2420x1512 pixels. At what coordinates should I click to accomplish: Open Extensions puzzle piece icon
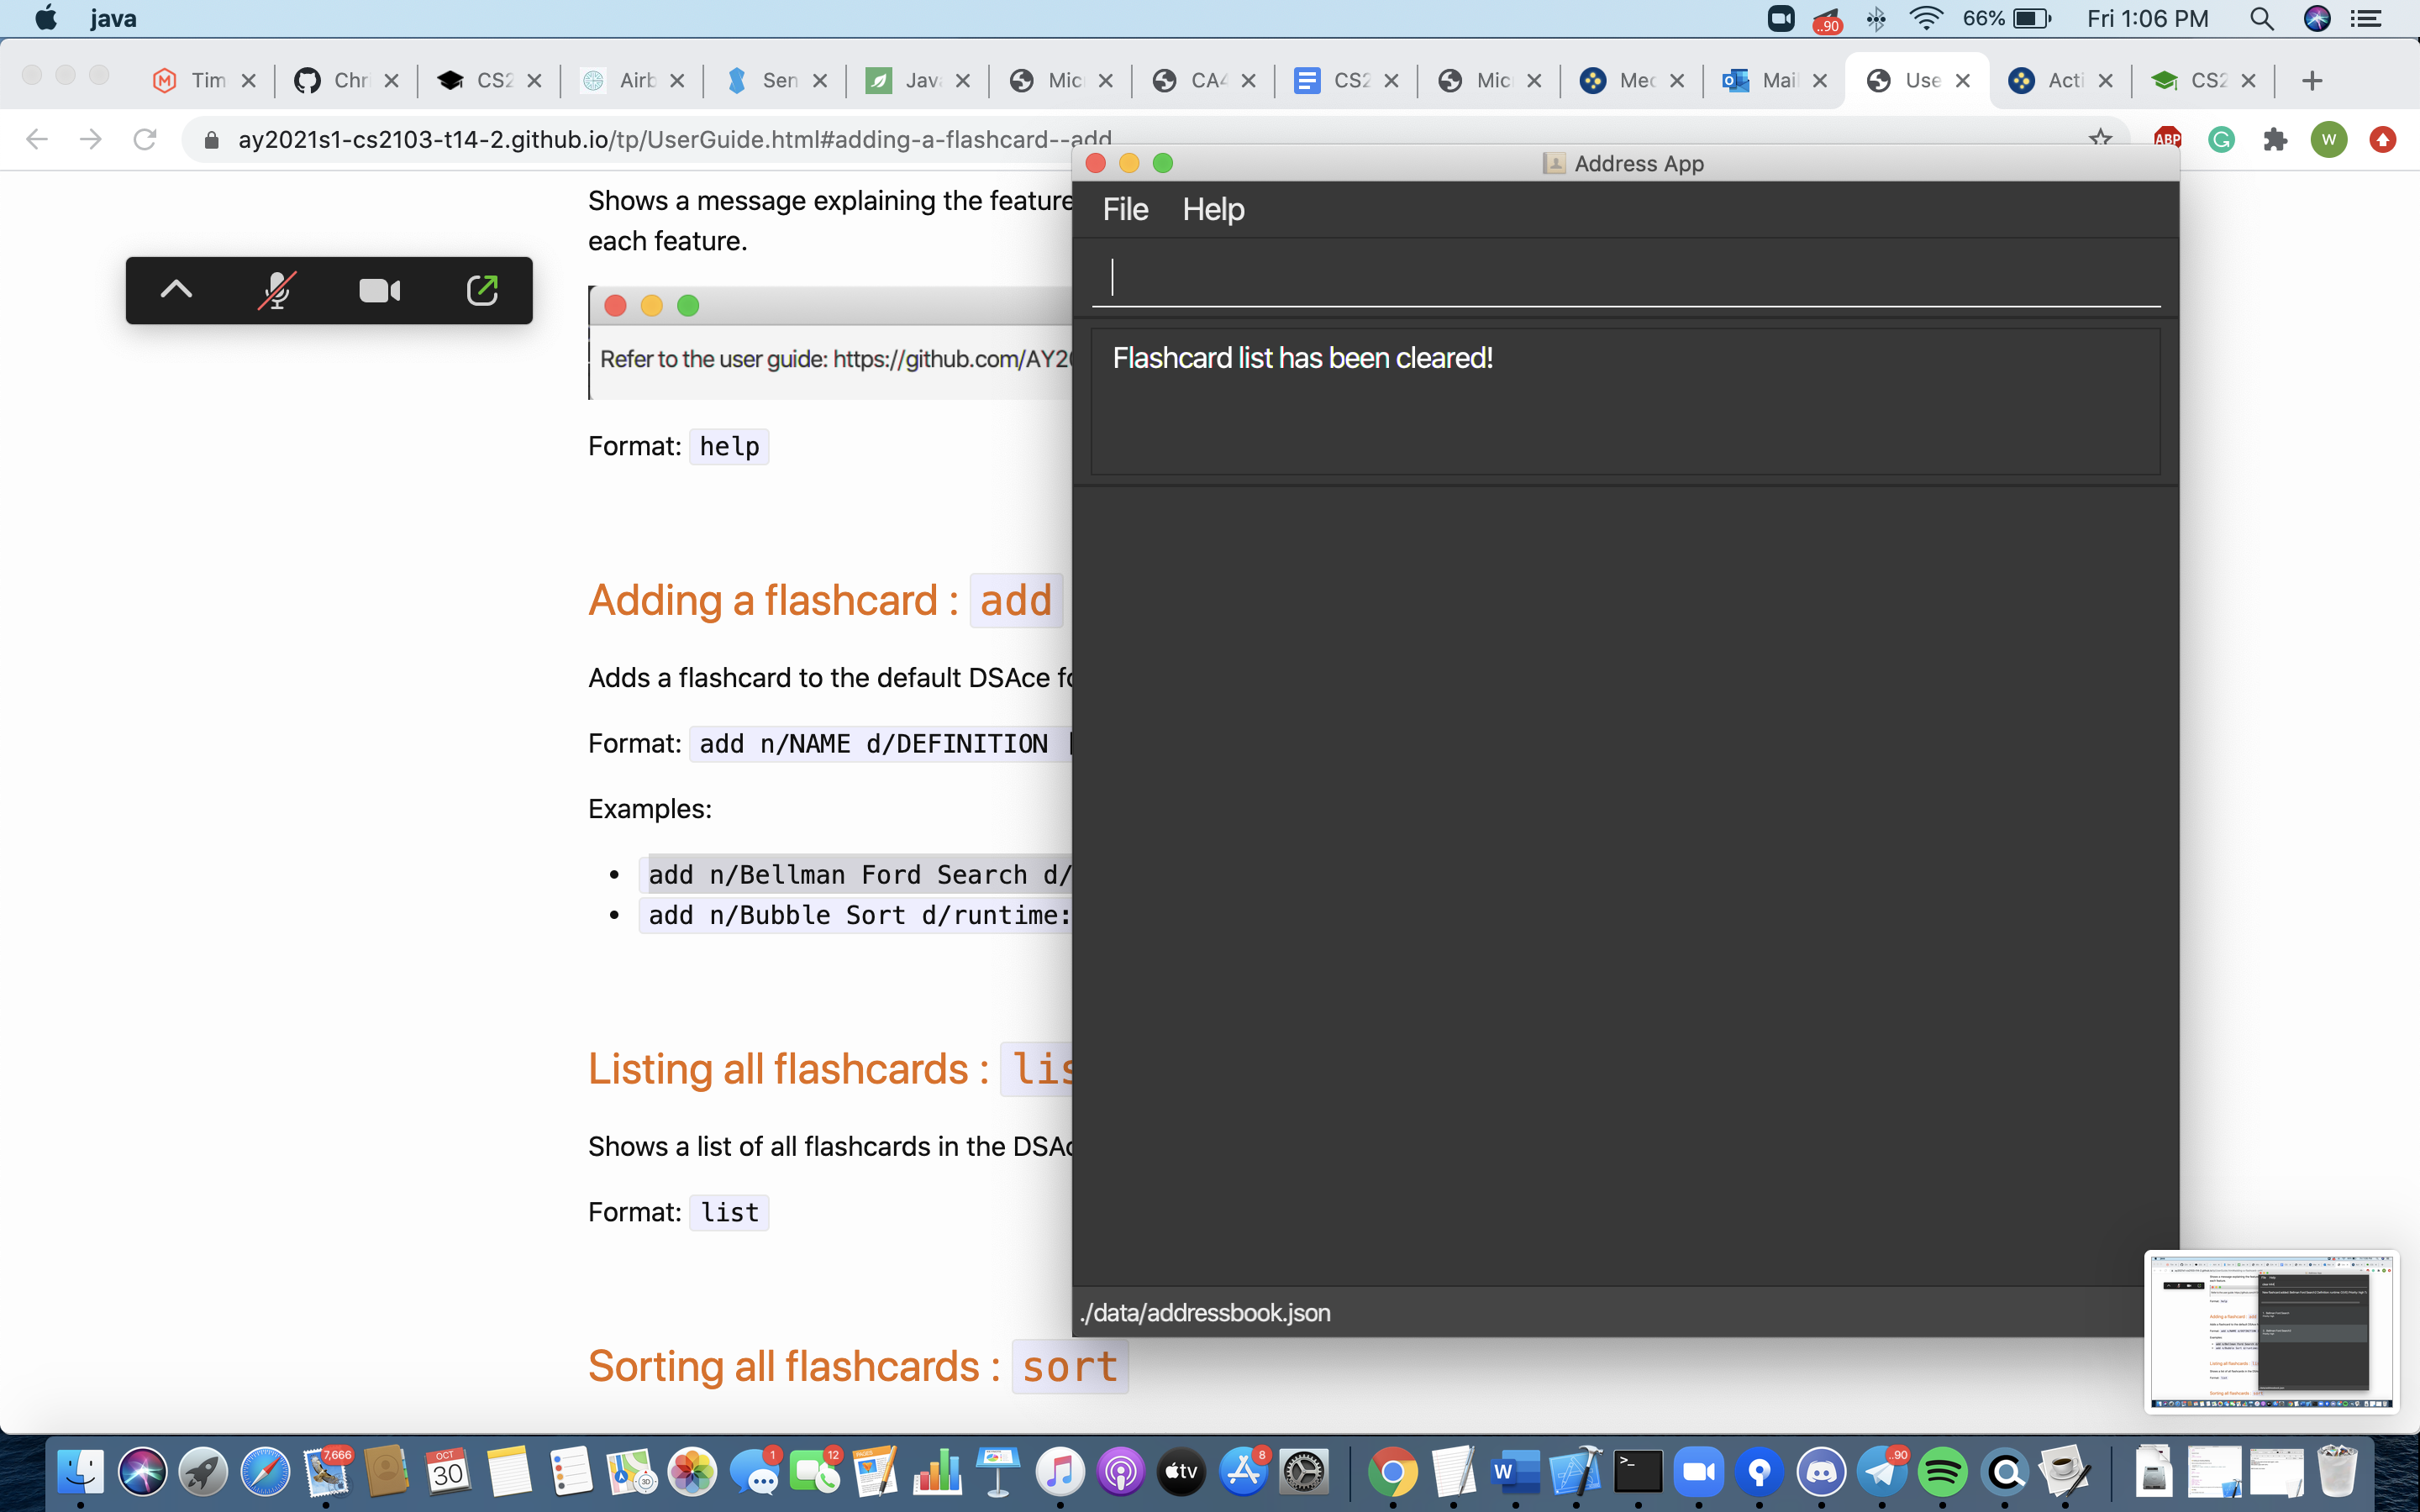[x=2275, y=139]
